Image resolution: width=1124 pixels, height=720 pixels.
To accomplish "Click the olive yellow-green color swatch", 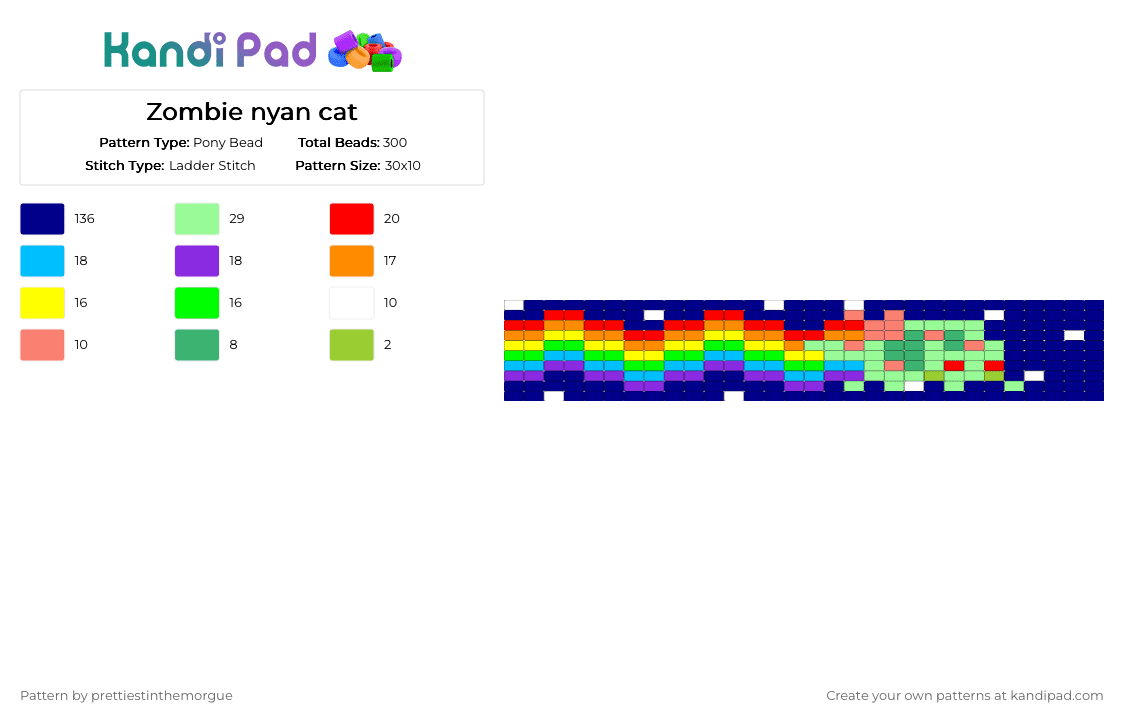I will coord(352,345).
